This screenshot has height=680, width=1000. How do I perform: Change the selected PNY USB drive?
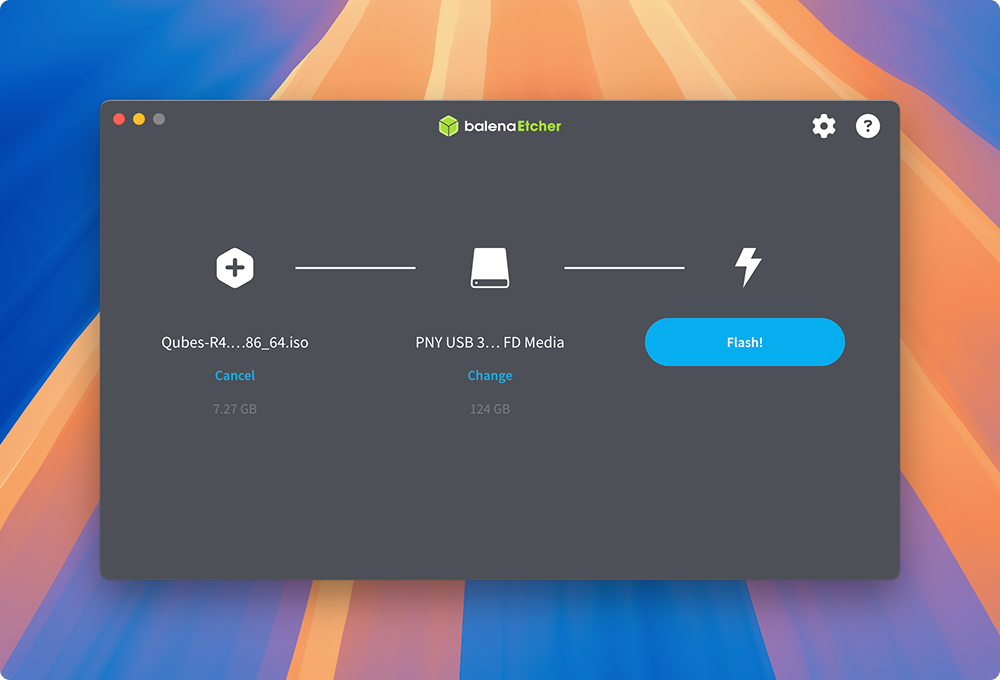(x=490, y=376)
